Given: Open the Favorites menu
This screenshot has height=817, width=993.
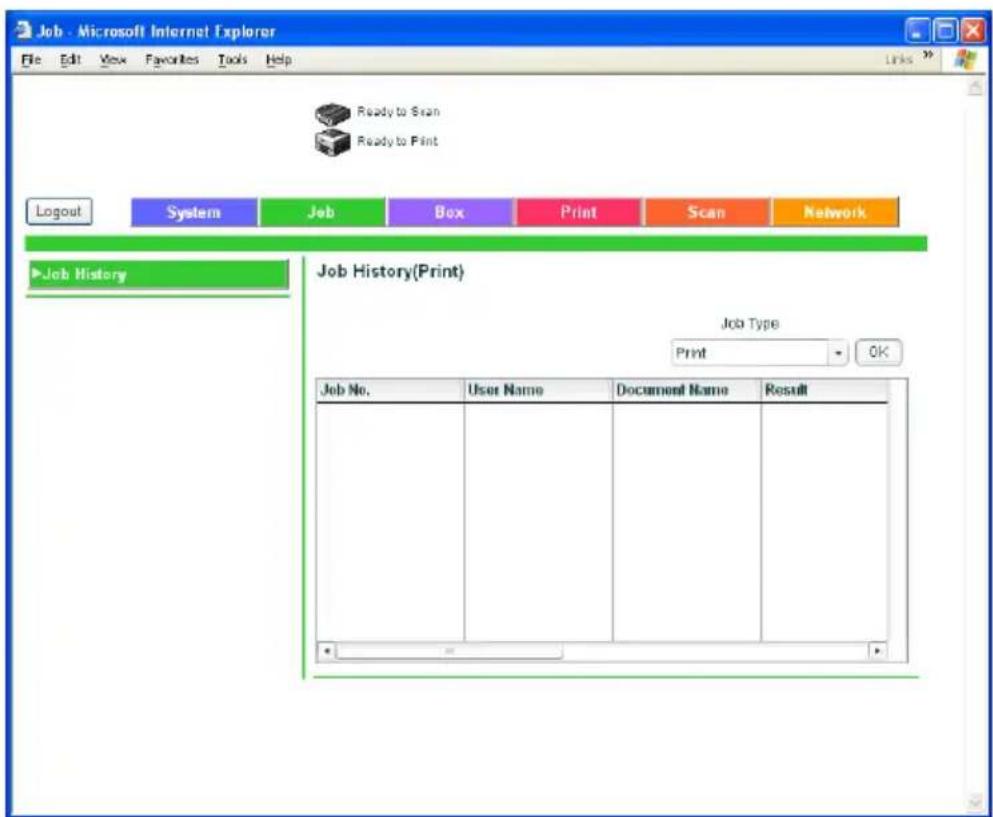Looking at the screenshot, I should (172, 60).
